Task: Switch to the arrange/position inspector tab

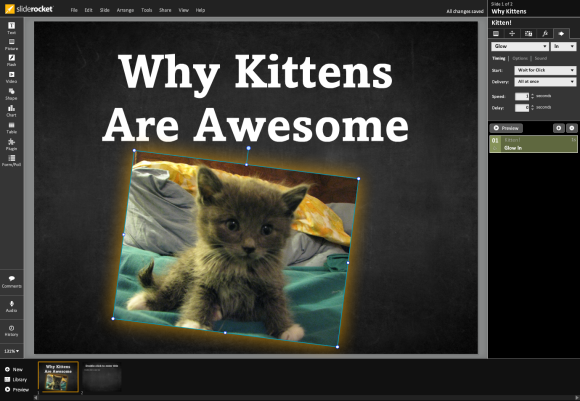Action: tap(512, 34)
